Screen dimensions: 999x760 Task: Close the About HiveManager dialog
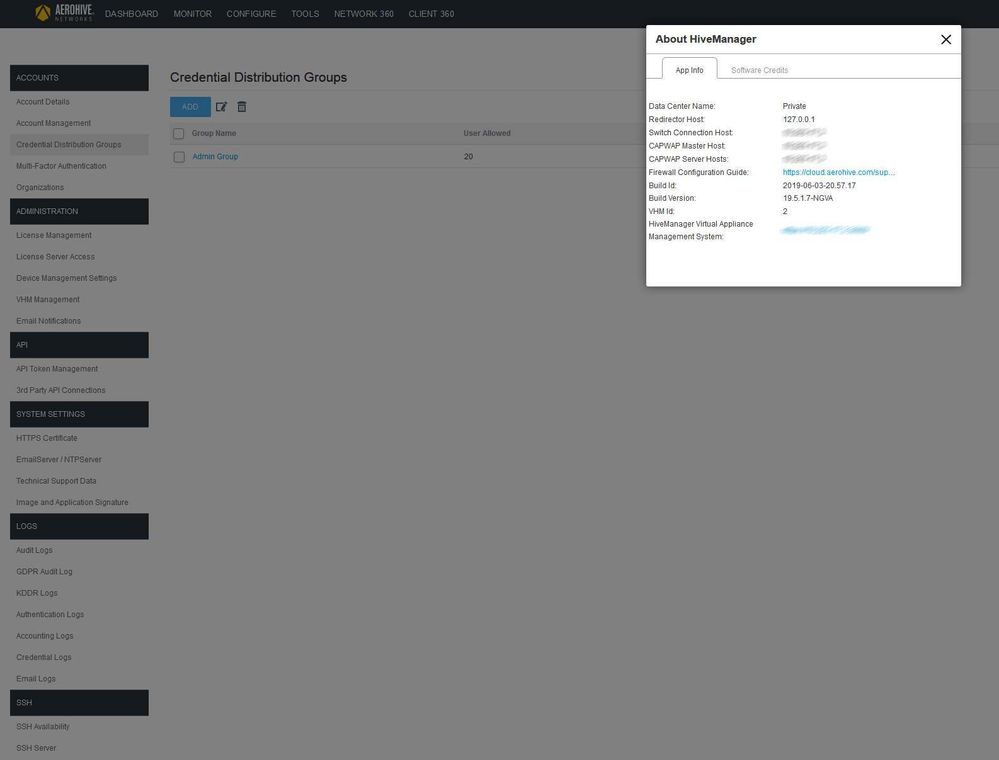[945, 39]
